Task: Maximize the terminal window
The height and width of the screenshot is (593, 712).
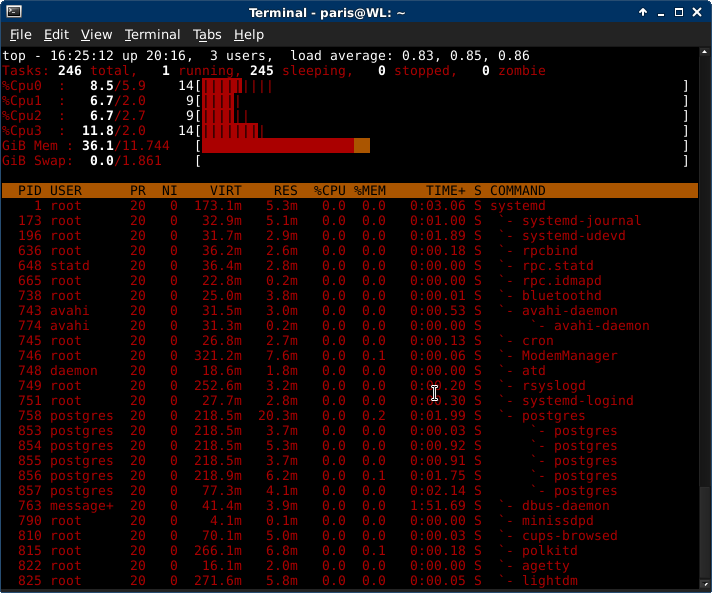Action: (x=679, y=12)
